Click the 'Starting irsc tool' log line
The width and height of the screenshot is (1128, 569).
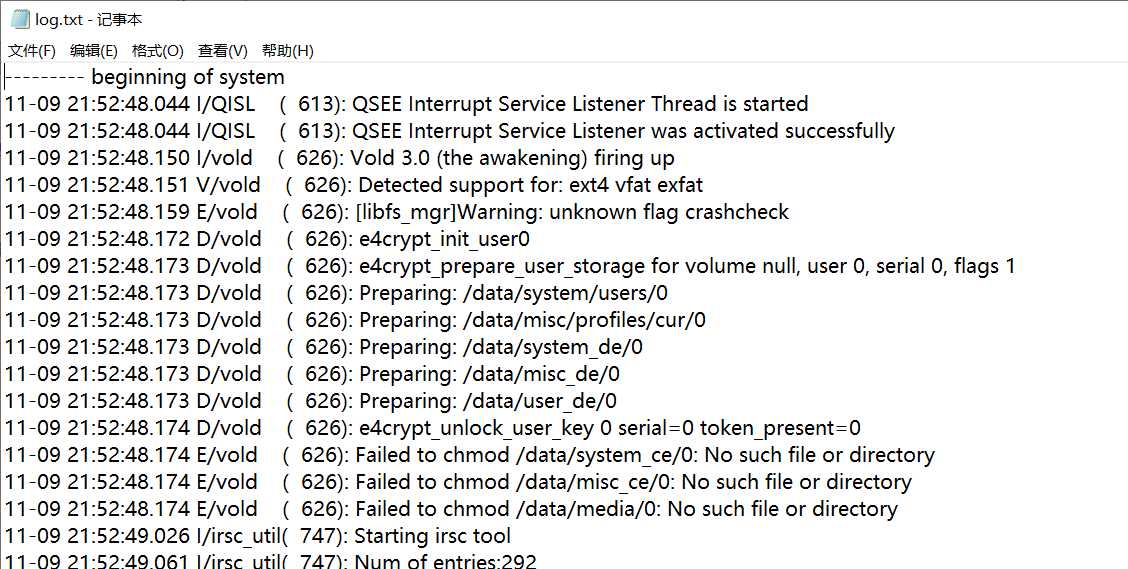pyautogui.click(x=258, y=537)
